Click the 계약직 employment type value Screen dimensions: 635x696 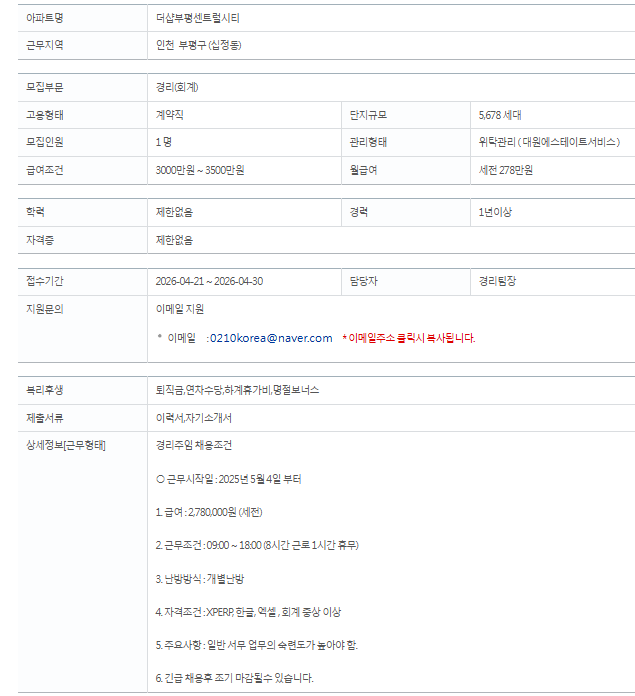coord(170,115)
